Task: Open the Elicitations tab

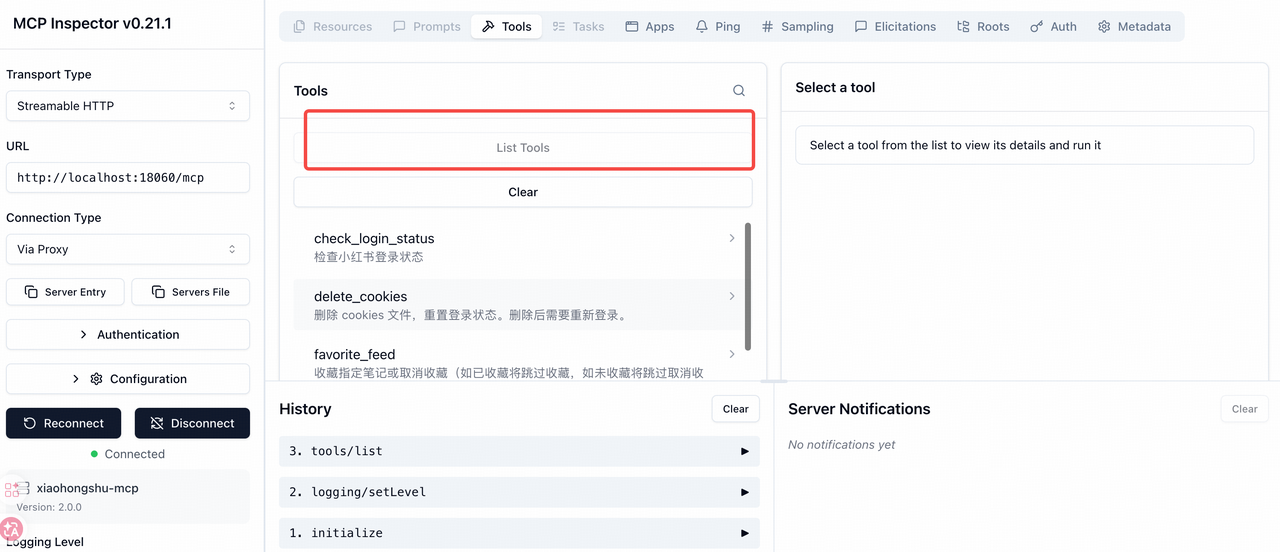Action: 895,27
